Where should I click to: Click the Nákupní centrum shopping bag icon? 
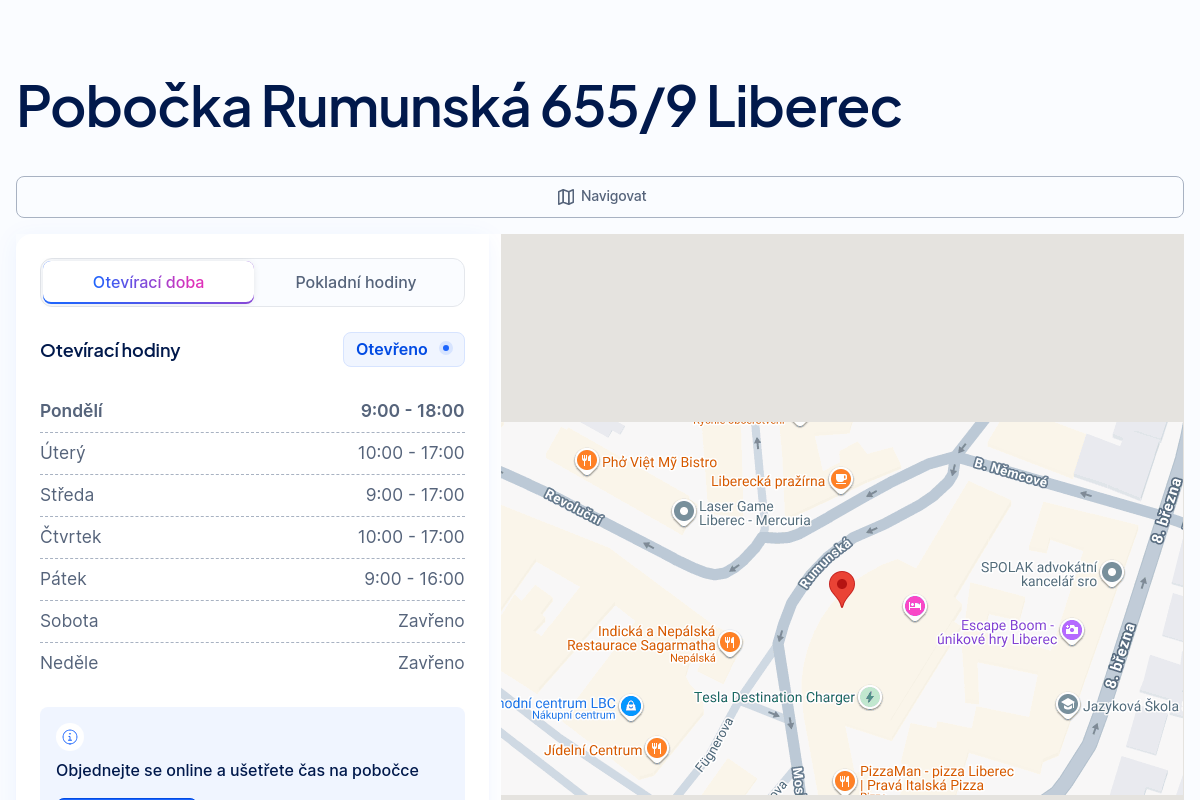coord(630,706)
